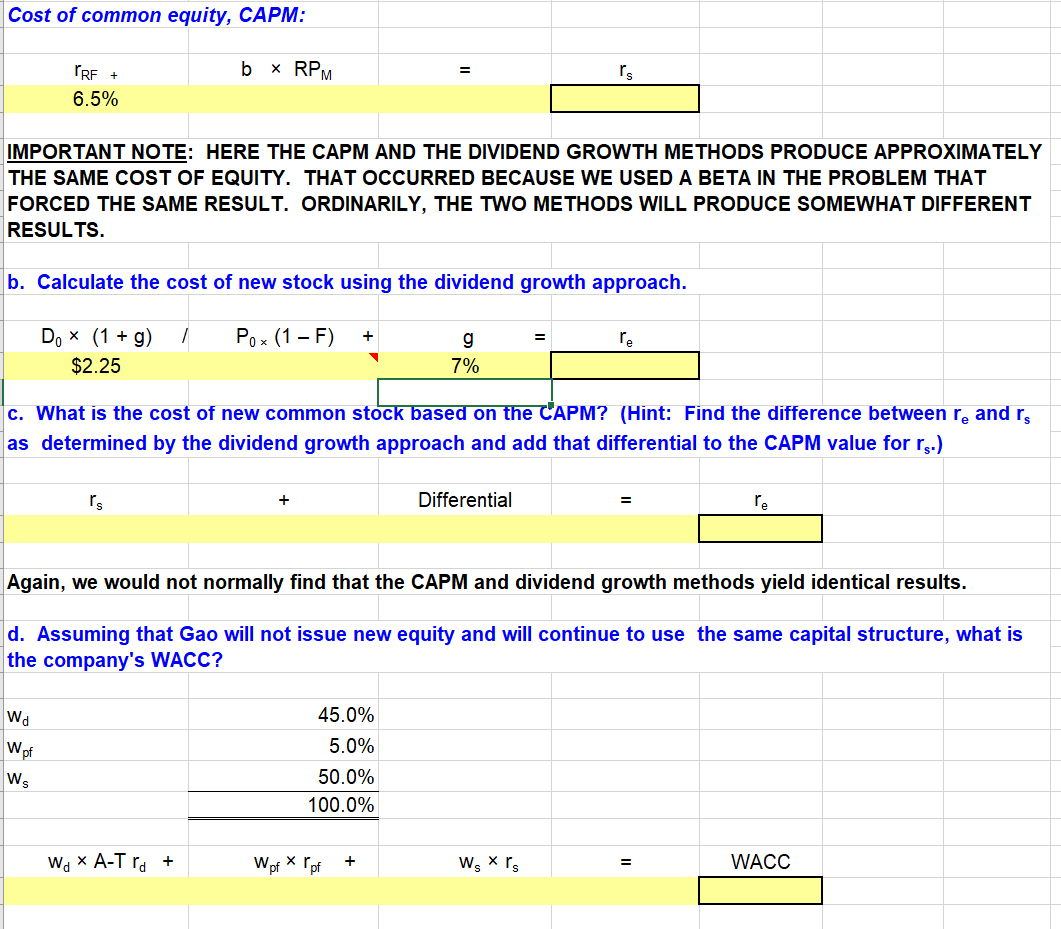Select the 7% growth rate cell
Image resolution: width=1061 pixels, height=929 pixels.
tap(465, 365)
